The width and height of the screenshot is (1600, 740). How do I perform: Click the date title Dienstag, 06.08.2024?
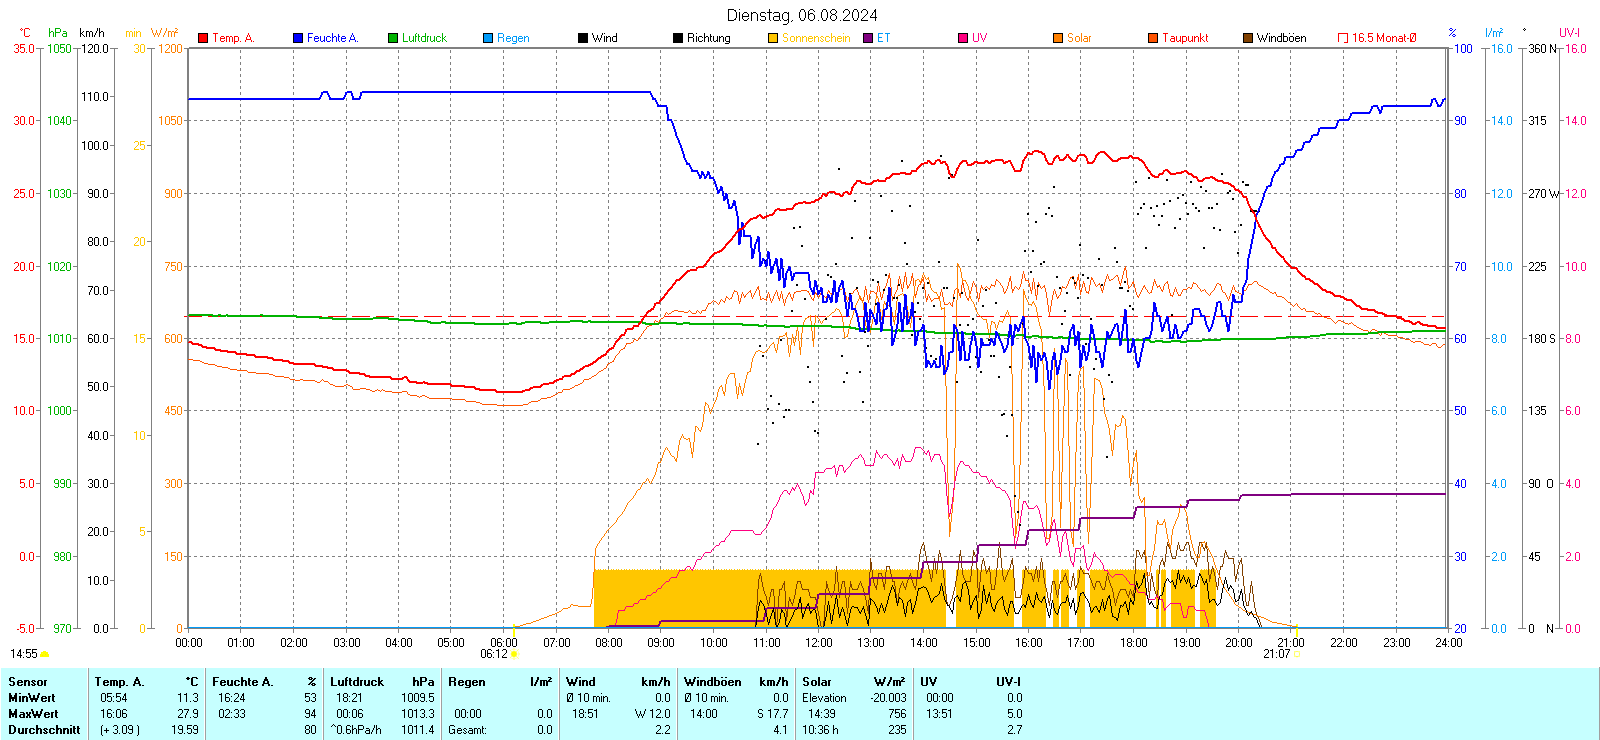click(802, 15)
